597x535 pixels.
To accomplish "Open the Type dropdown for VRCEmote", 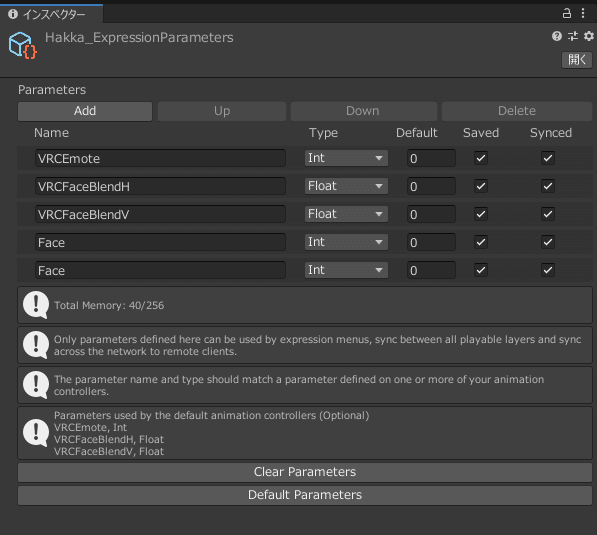I will tap(346, 158).
